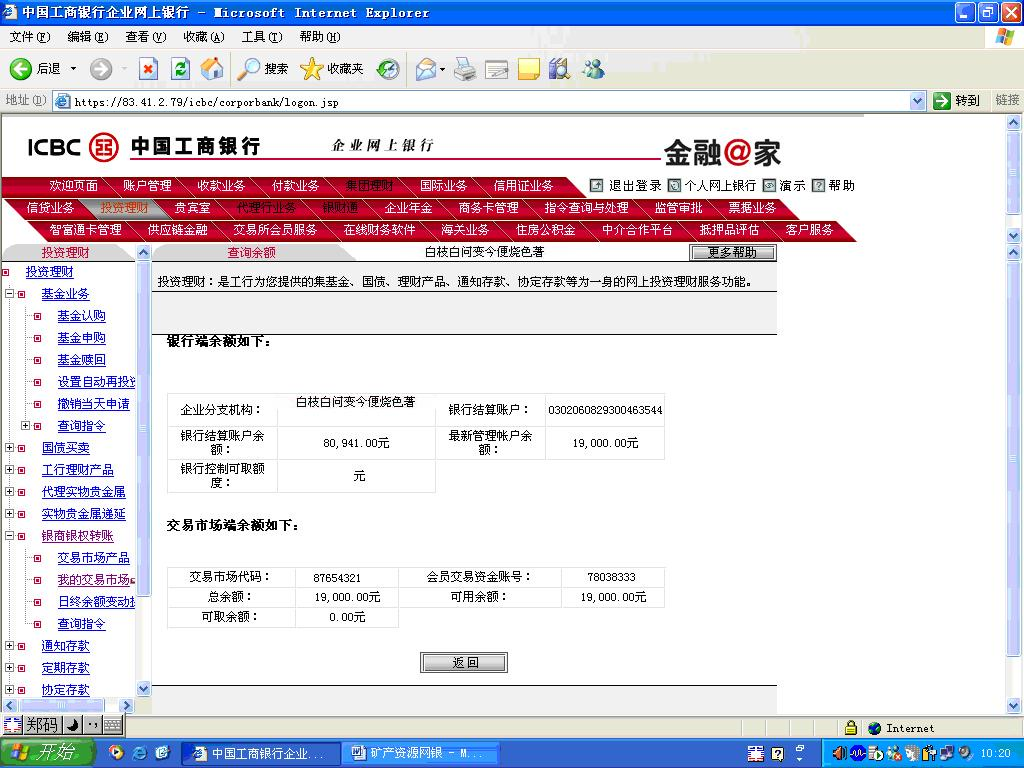Open the 交易市场产品 link
This screenshot has height=768, width=1024.
click(93, 558)
